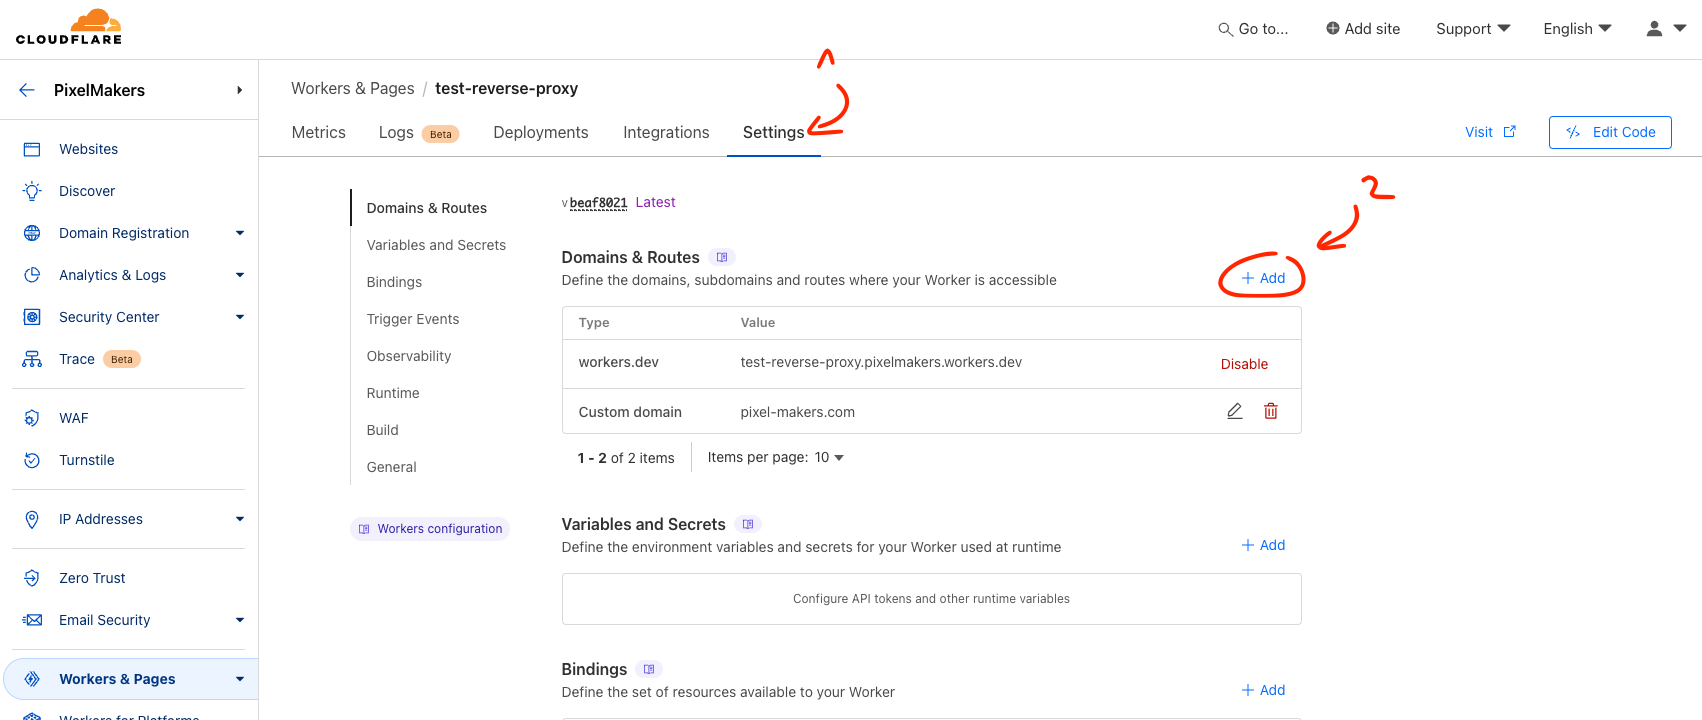1702x720 pixels.
Task: Click the Email Security envelope icon
Action: (32, 620)
